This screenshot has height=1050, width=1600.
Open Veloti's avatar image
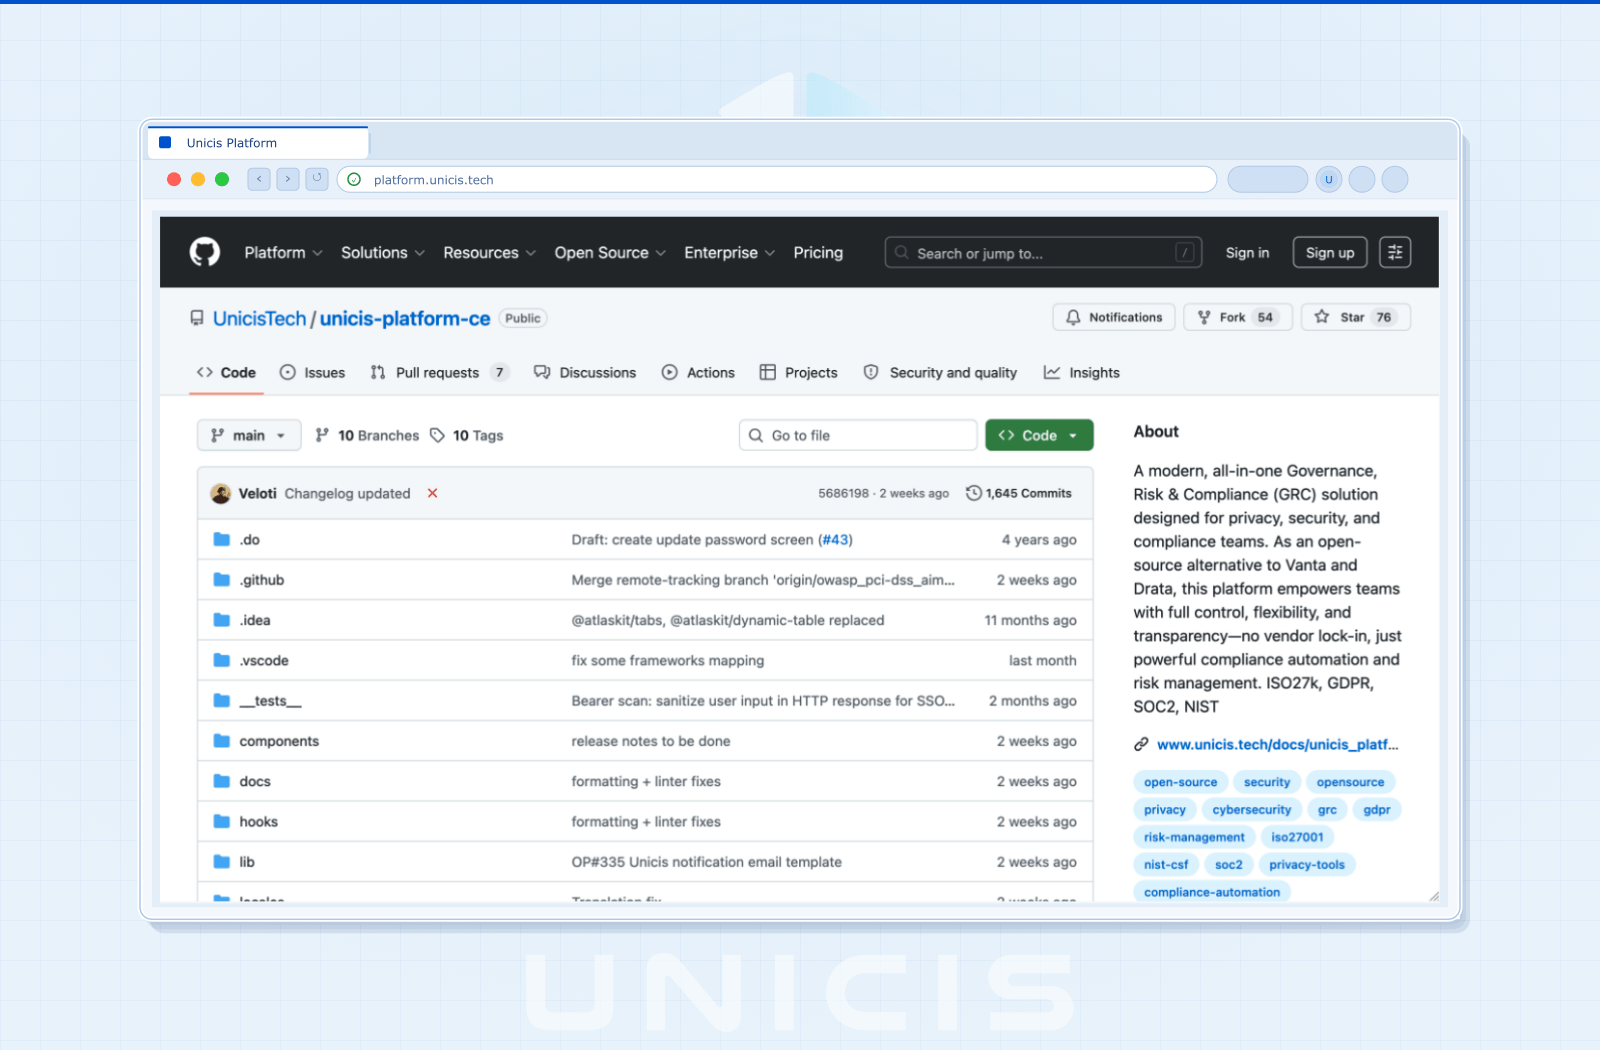point(221,493)
